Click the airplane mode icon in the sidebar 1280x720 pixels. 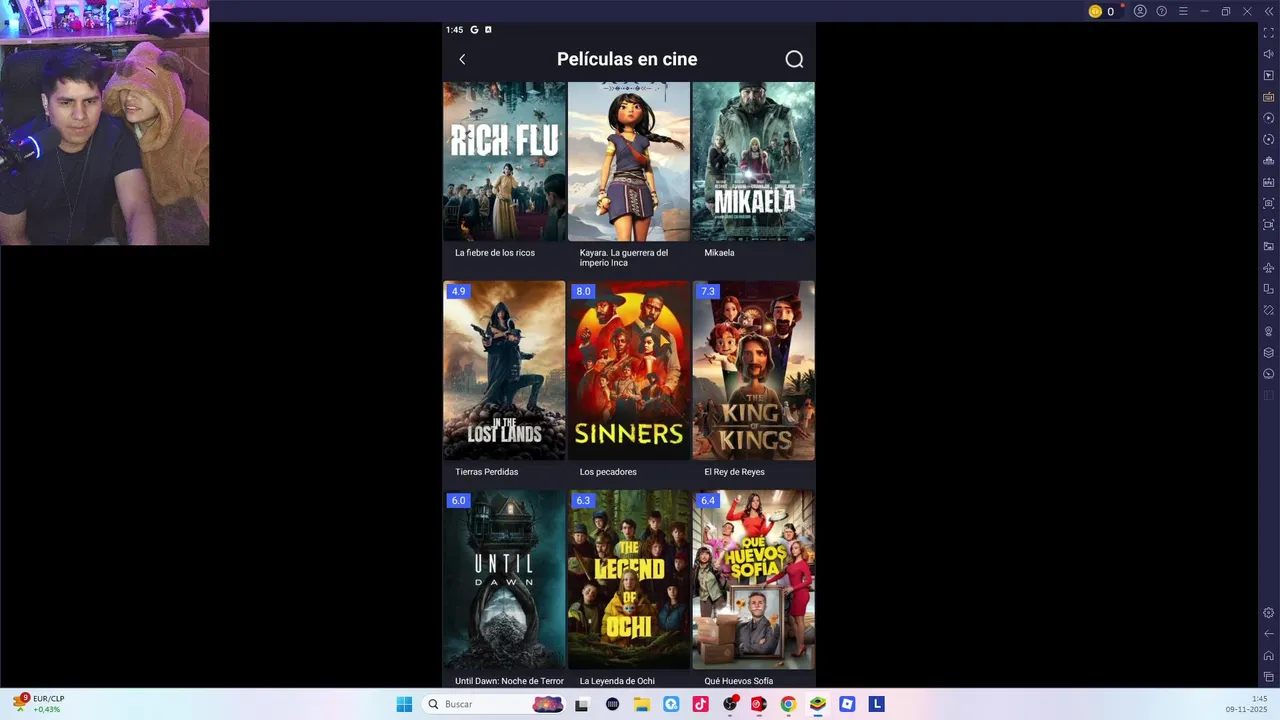click(x=1269, y=267)
